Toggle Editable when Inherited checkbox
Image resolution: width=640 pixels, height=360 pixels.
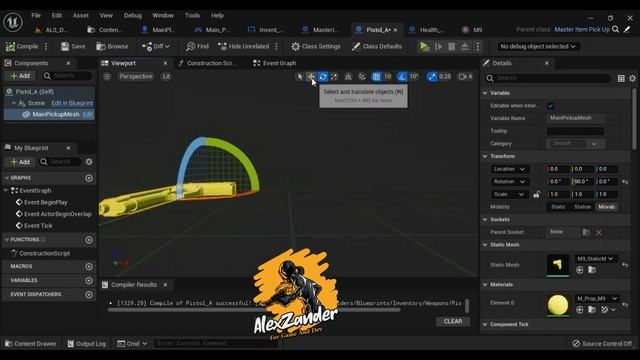[550, 106]
